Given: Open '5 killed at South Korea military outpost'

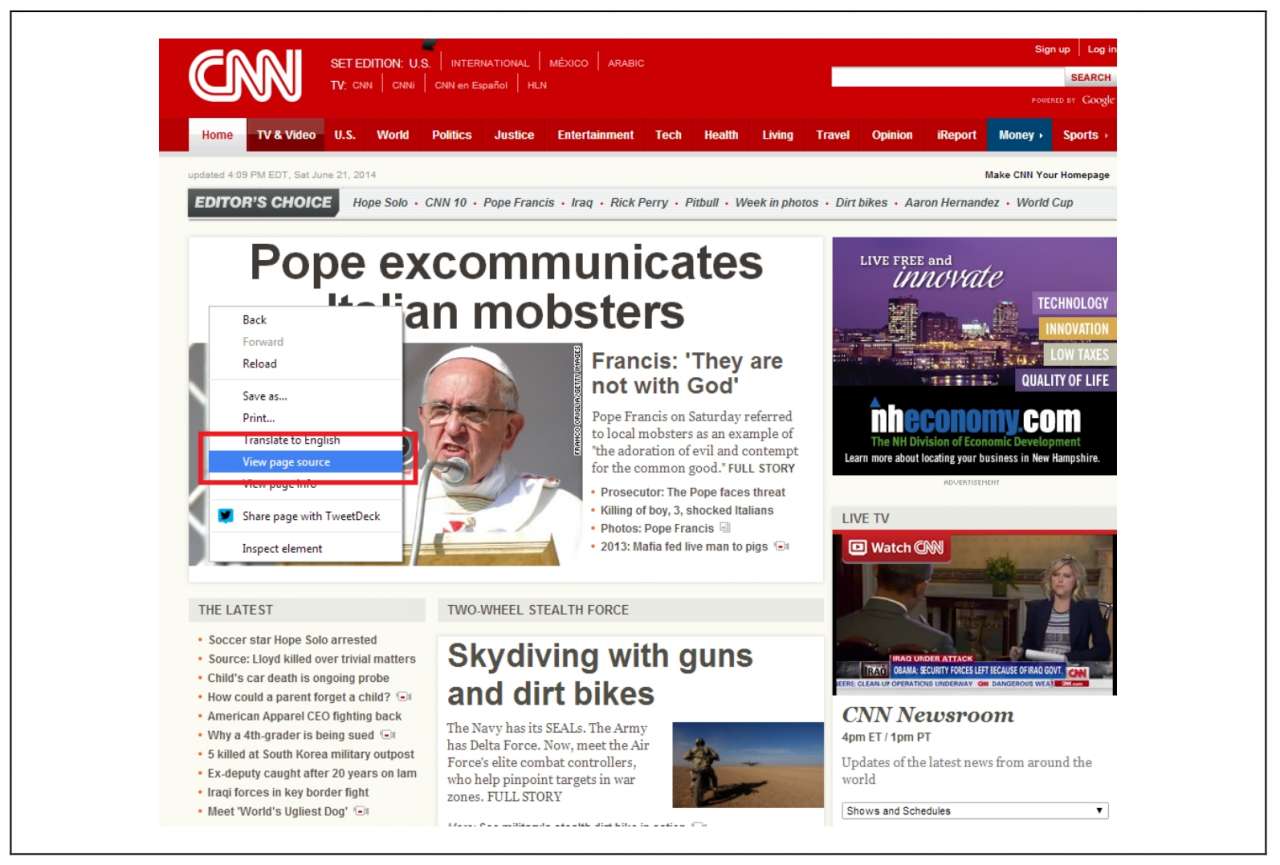Looking at the screenshot, I should click(x=311, y=754).
